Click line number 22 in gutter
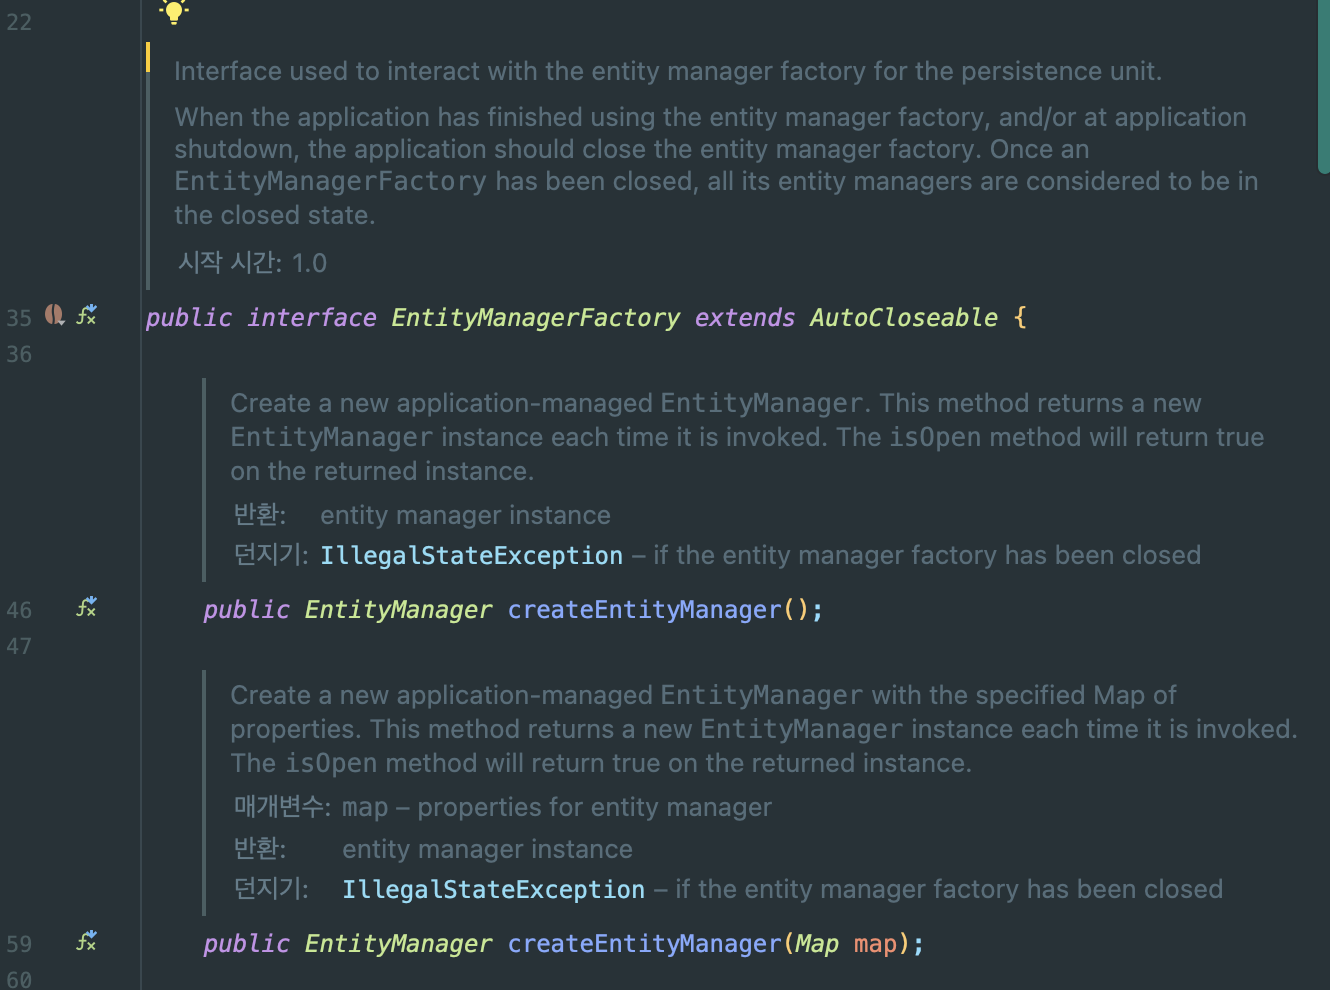 click(x=19, y=22)
